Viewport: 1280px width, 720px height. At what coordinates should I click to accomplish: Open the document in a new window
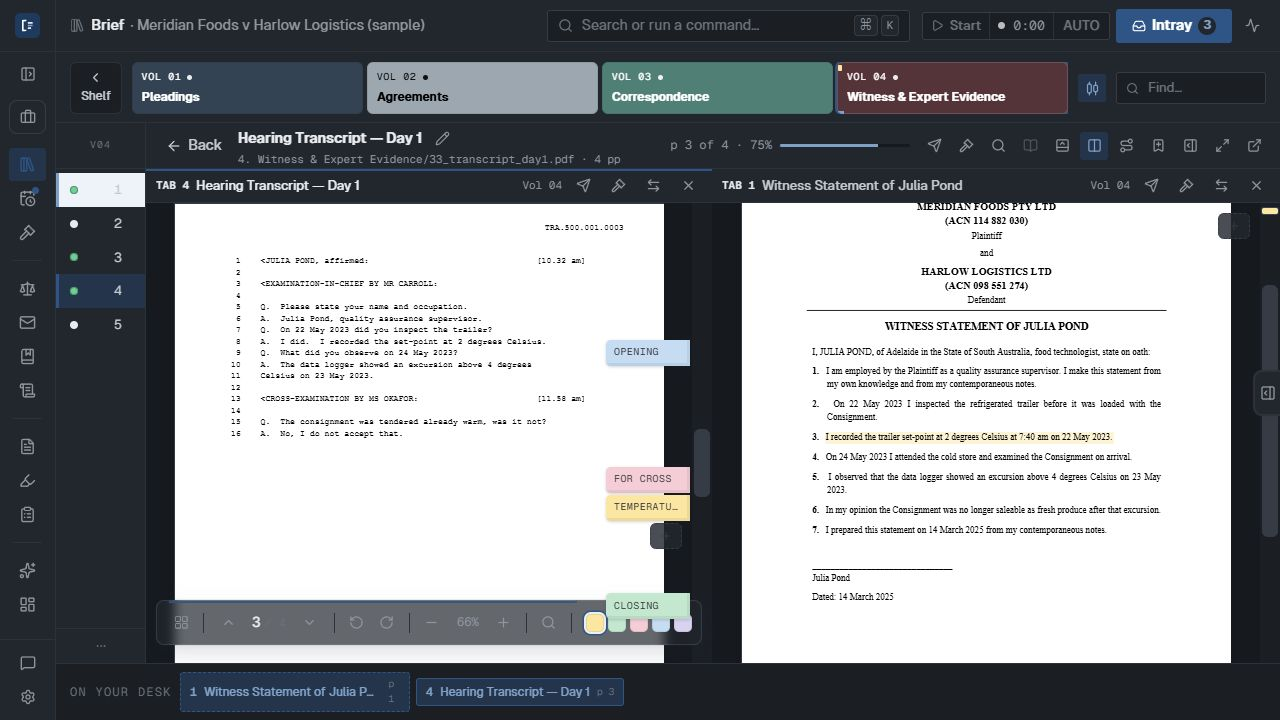(x=1254, y=145)
